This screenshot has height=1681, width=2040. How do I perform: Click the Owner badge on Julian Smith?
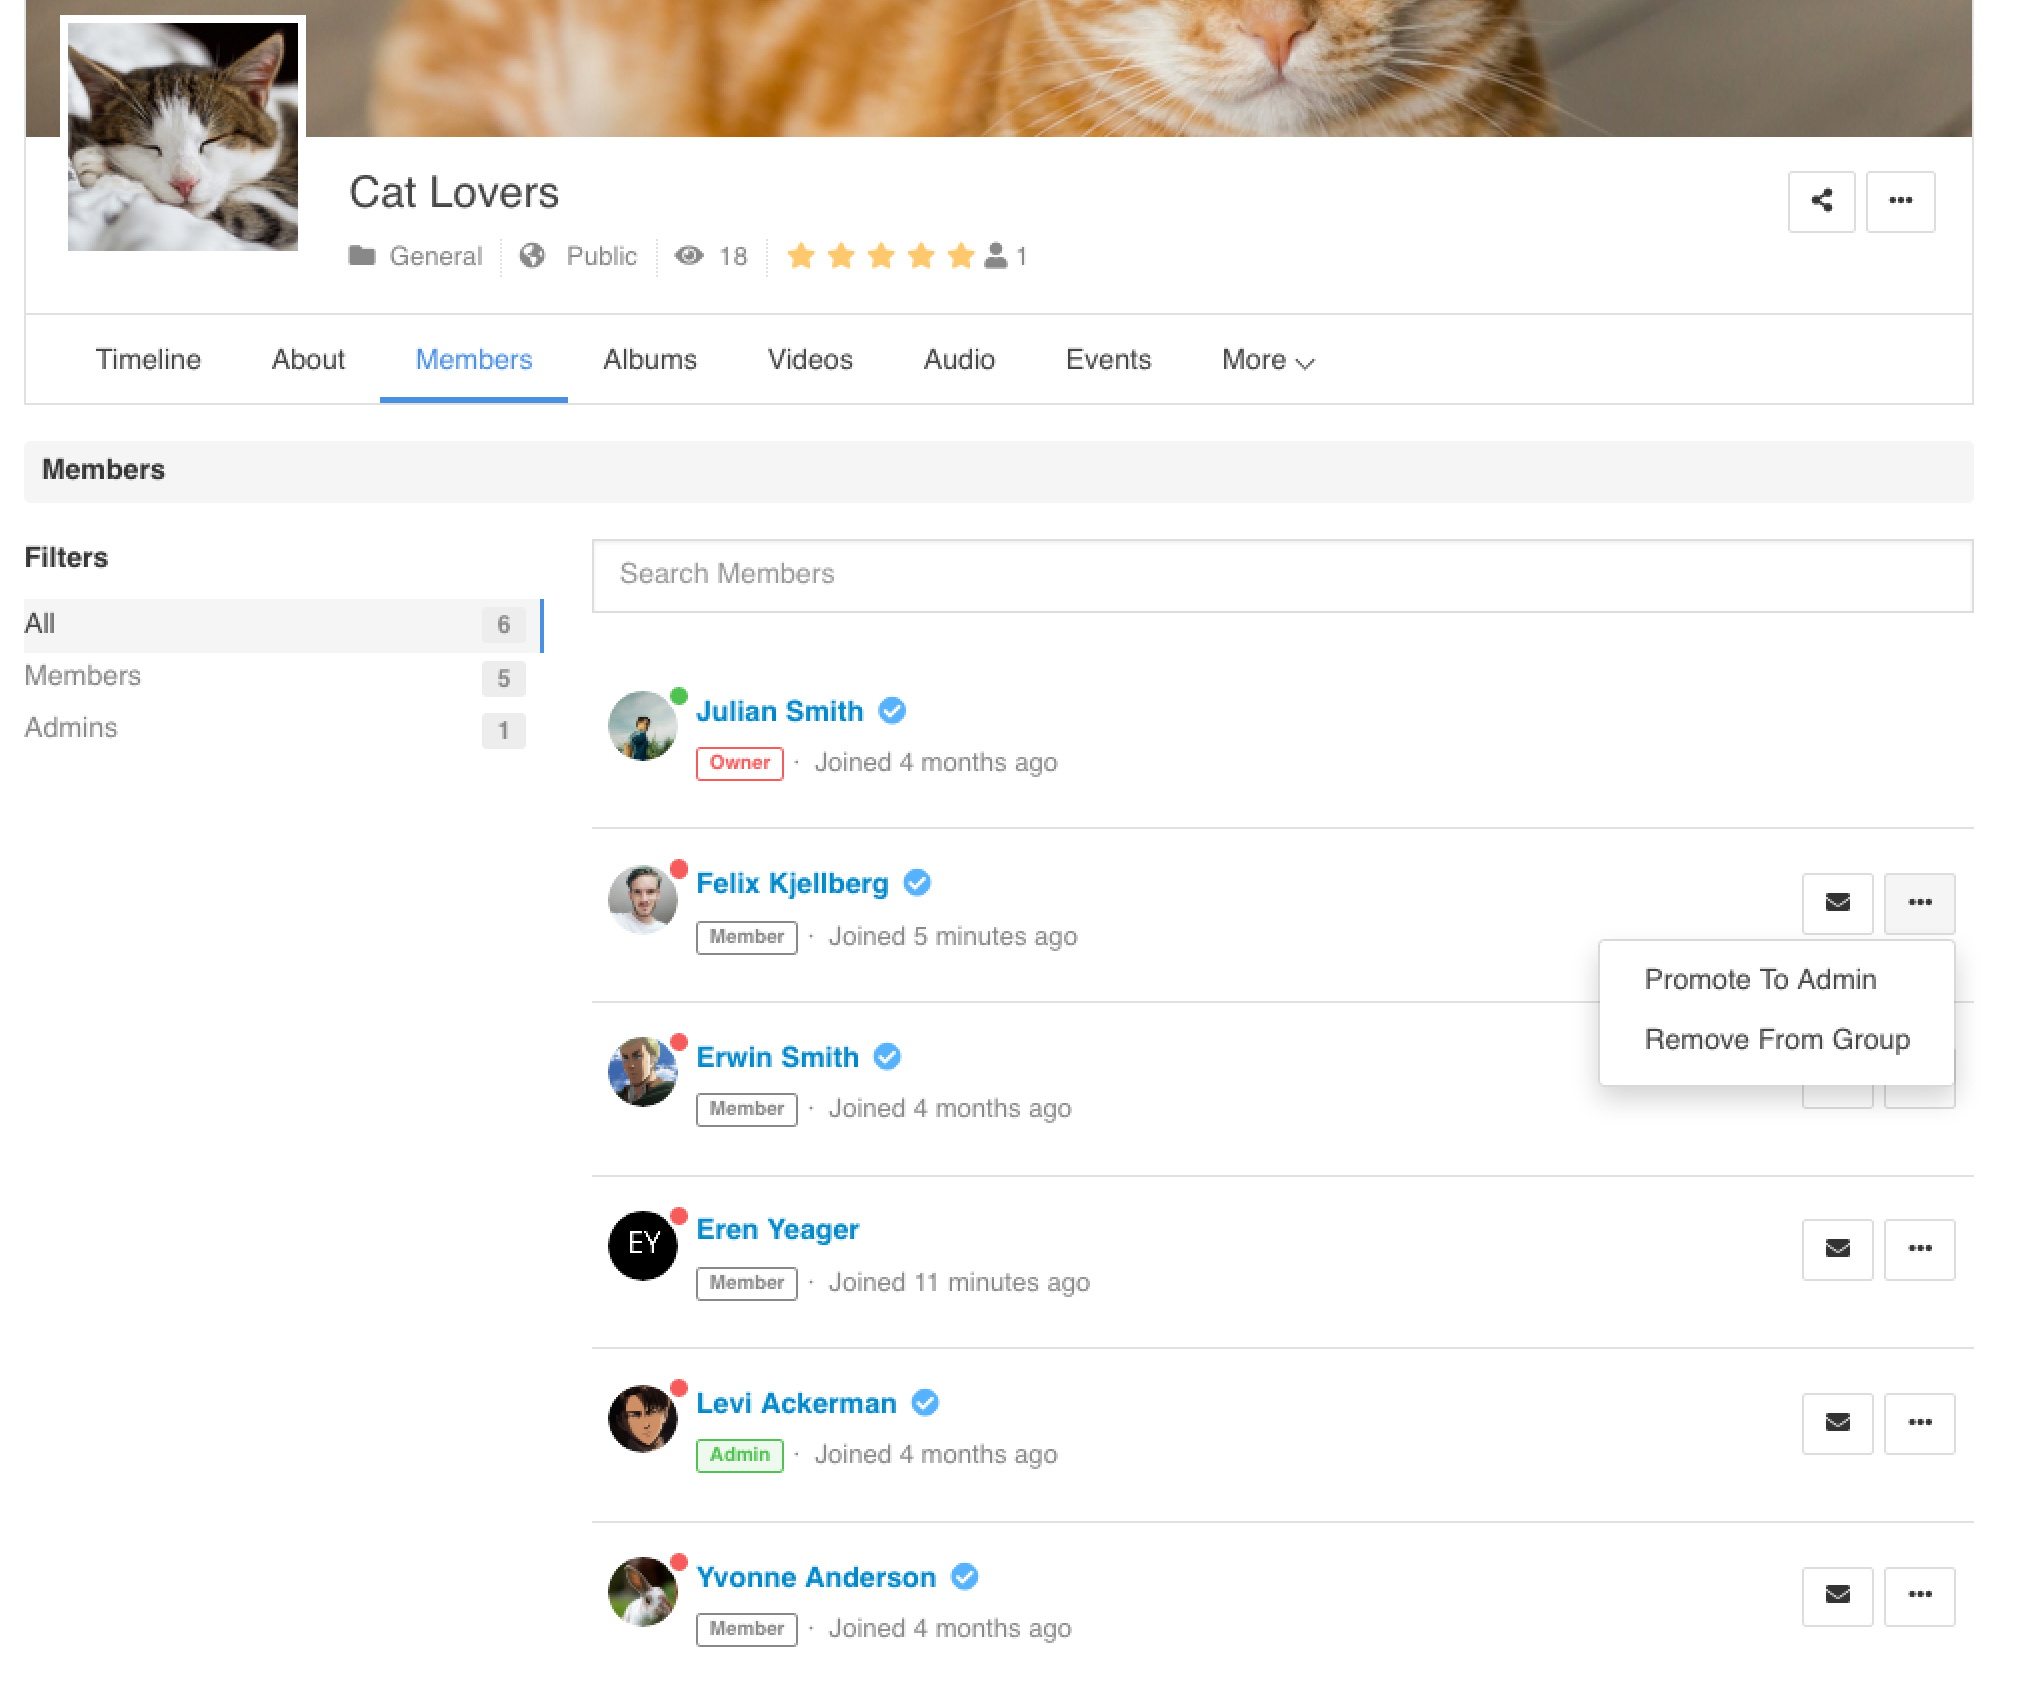(x=739, y=763)
